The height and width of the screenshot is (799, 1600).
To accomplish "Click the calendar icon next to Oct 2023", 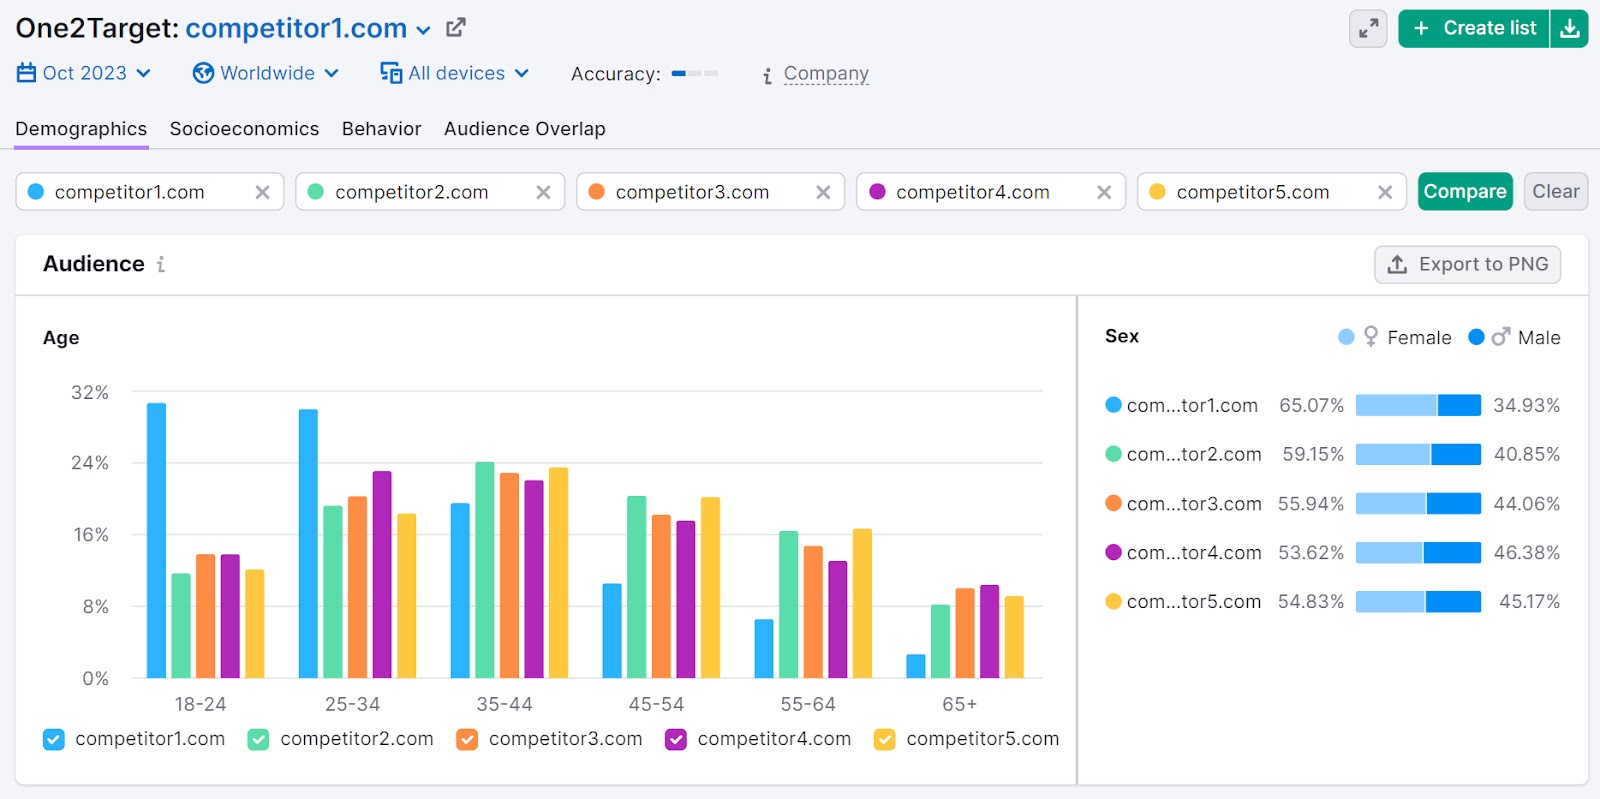I will click(26, 73).
